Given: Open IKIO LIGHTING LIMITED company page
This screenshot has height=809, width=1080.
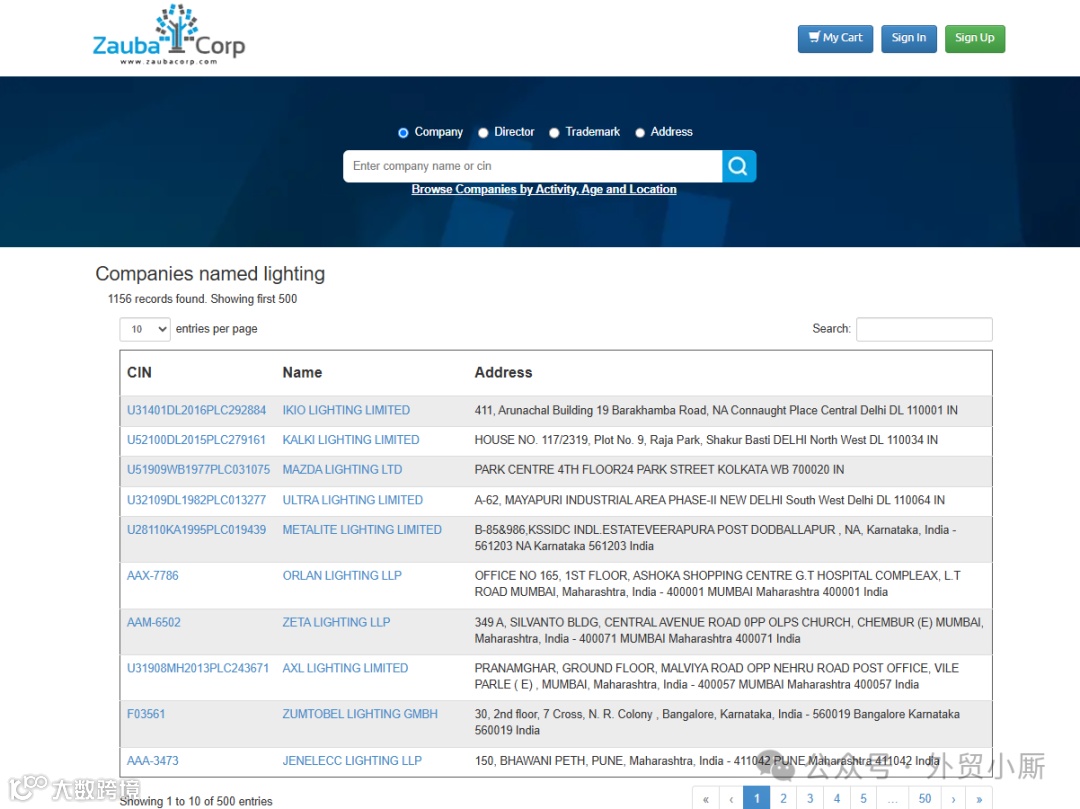Looking at the screenshot, I should coord(346,410).
